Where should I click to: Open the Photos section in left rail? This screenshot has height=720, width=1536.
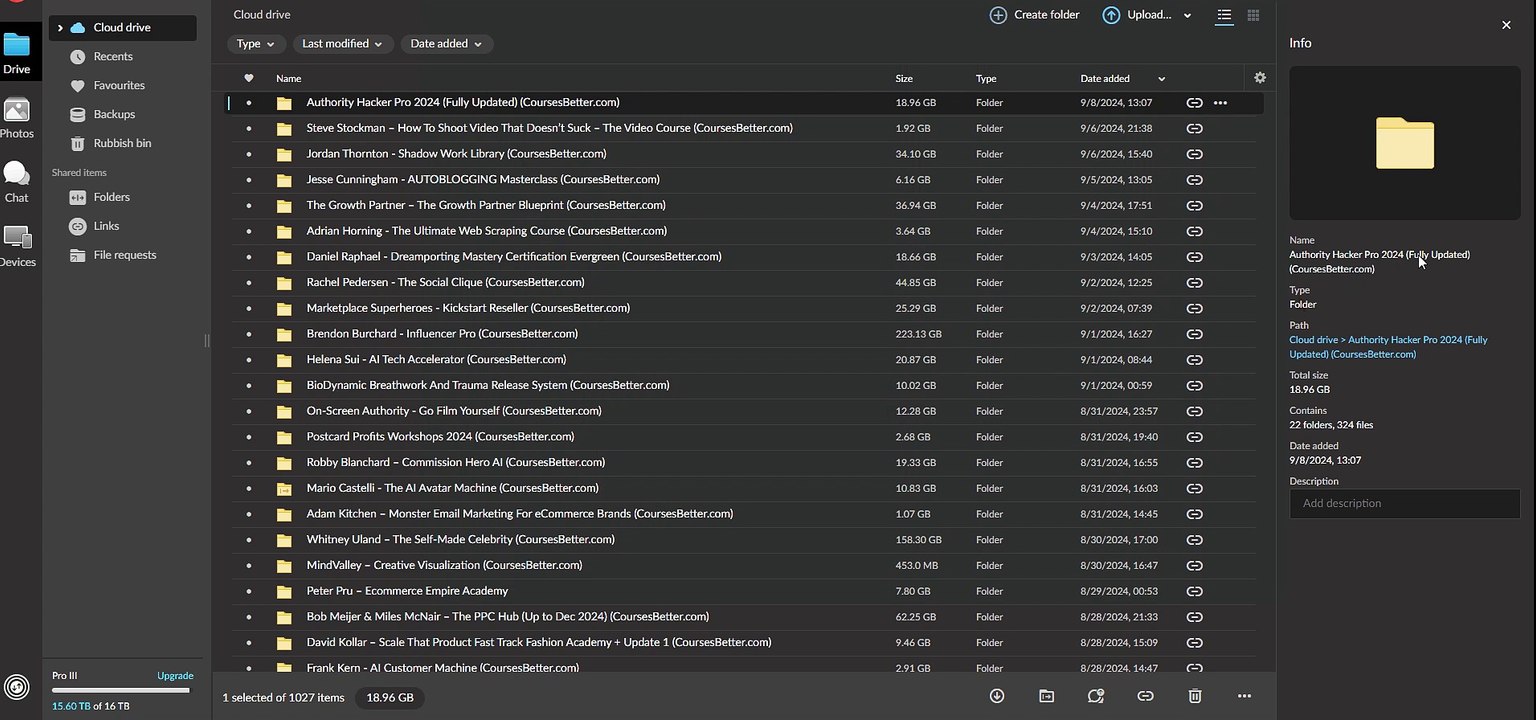tap(17, 118)
